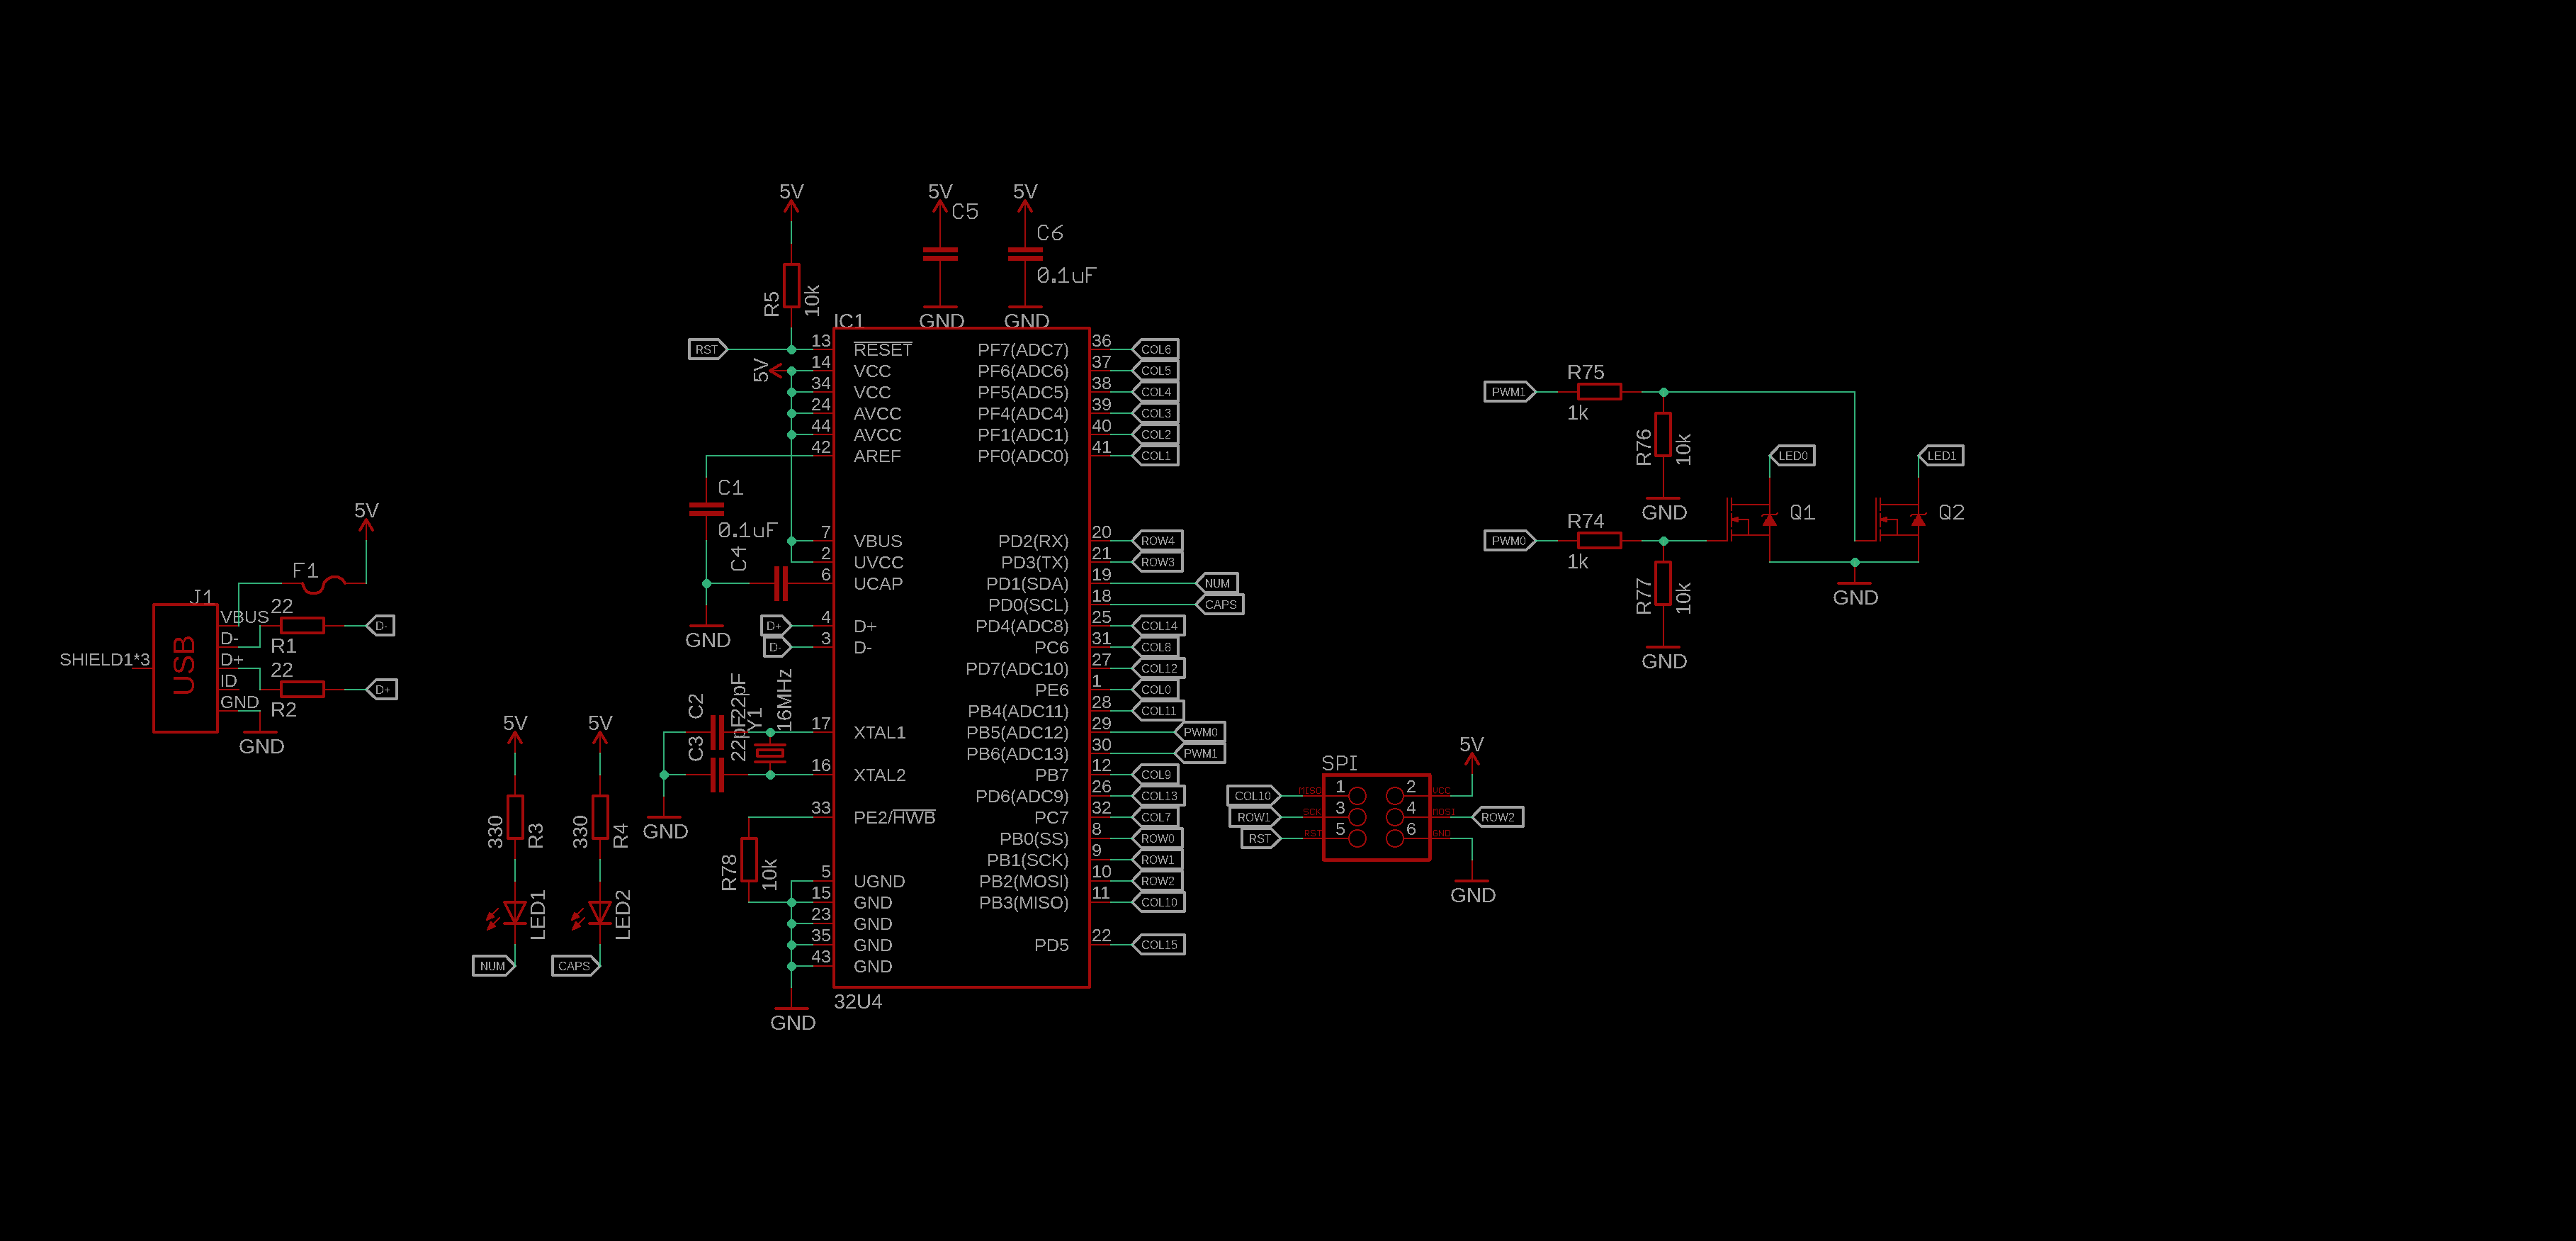
Task: Click the SPI header connector box
Action: tap(1376, 817)
